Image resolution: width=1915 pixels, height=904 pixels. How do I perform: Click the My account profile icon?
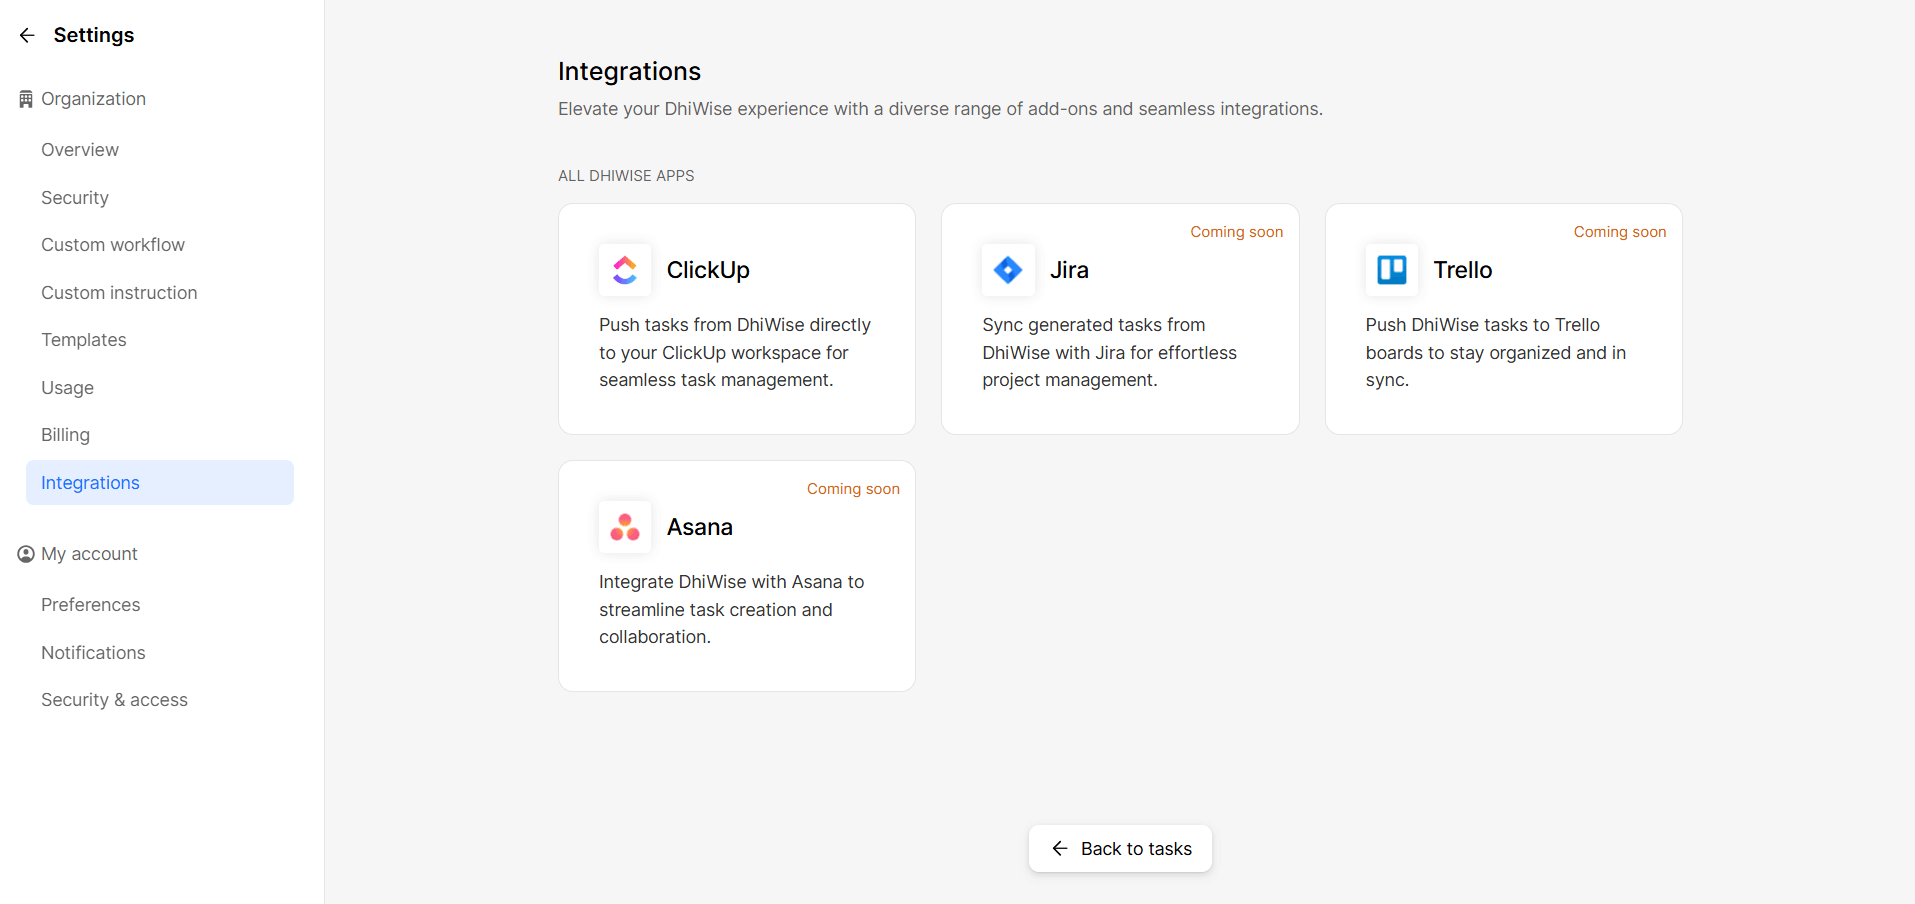[26, 554]
